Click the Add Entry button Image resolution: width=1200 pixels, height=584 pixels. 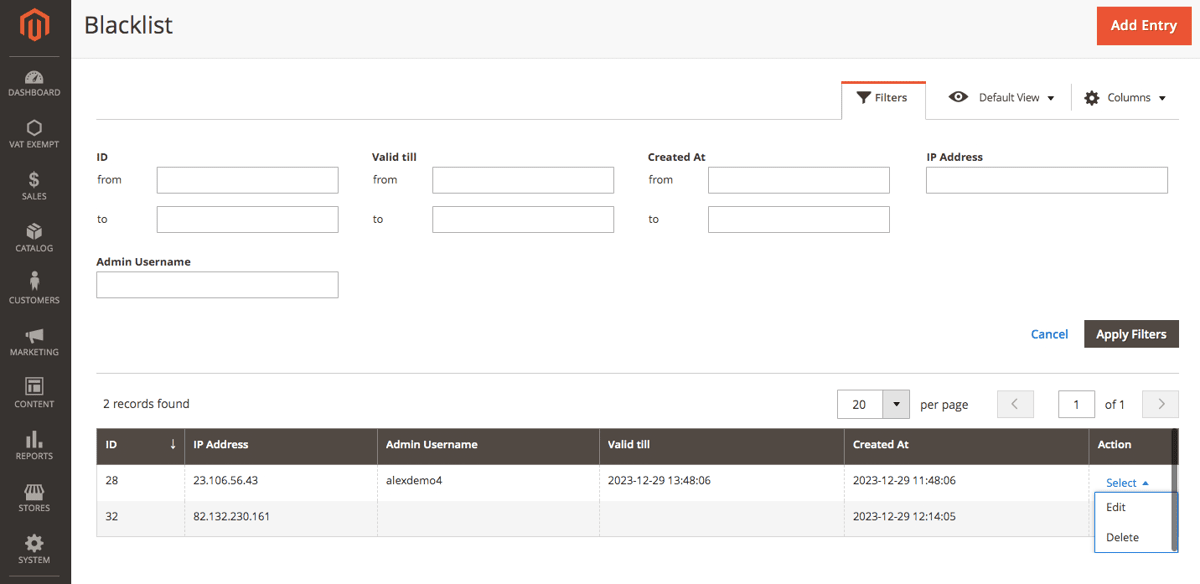[1143, 26]
